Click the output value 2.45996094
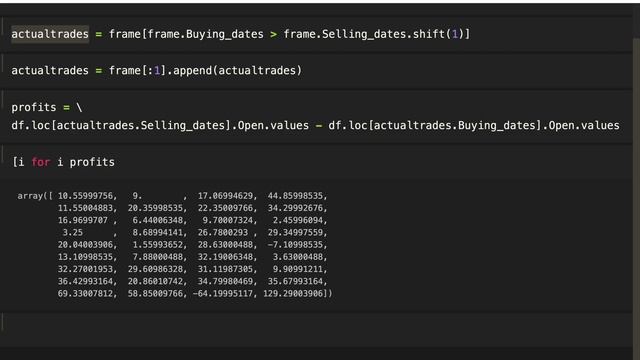This screenshot has height=360, width=640. (298, 220)
